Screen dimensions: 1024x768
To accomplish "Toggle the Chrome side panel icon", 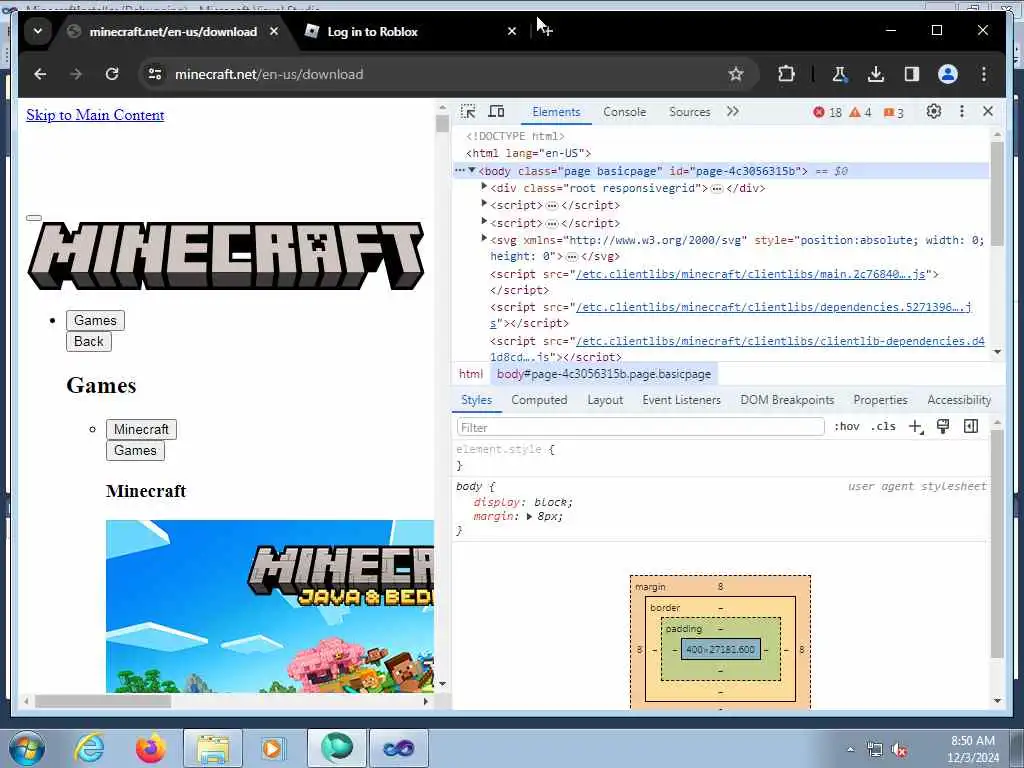I will click(x=912, y=74).
